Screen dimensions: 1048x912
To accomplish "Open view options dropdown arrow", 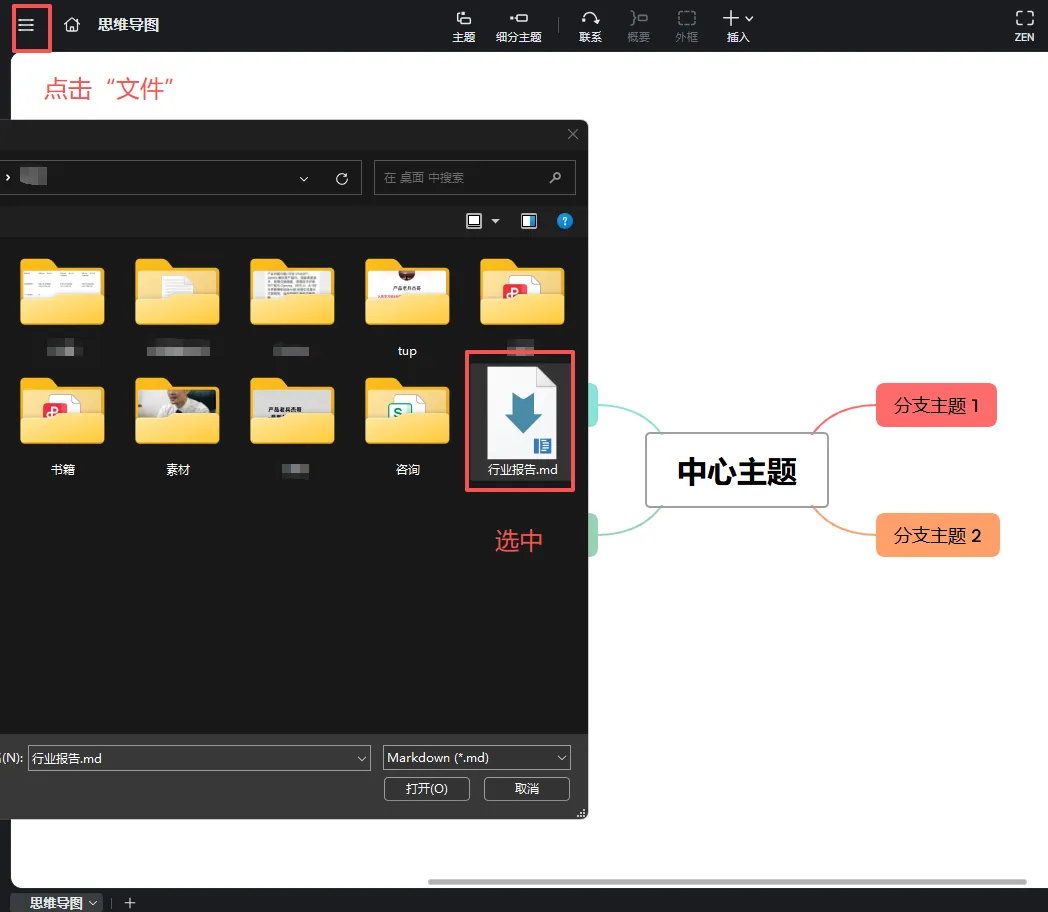I will pos(495,221).
